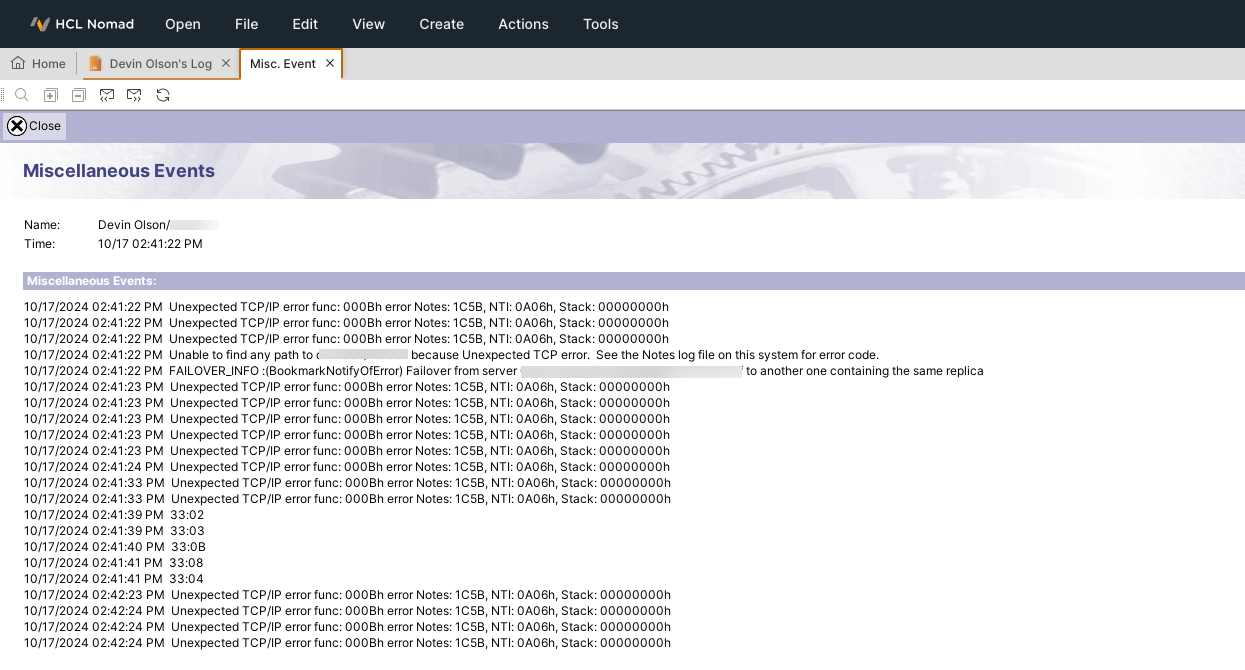Click the toolbar drag handle grip
Viewport: 1245px width, 670px height.
pos(3,95)
